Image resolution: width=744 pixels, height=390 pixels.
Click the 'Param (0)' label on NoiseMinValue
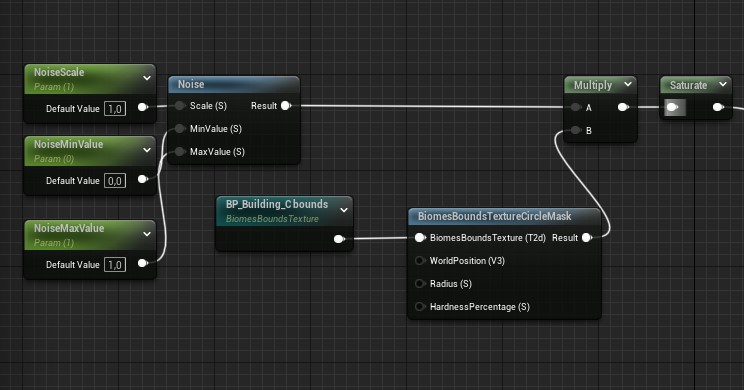(x=54, y=159)
